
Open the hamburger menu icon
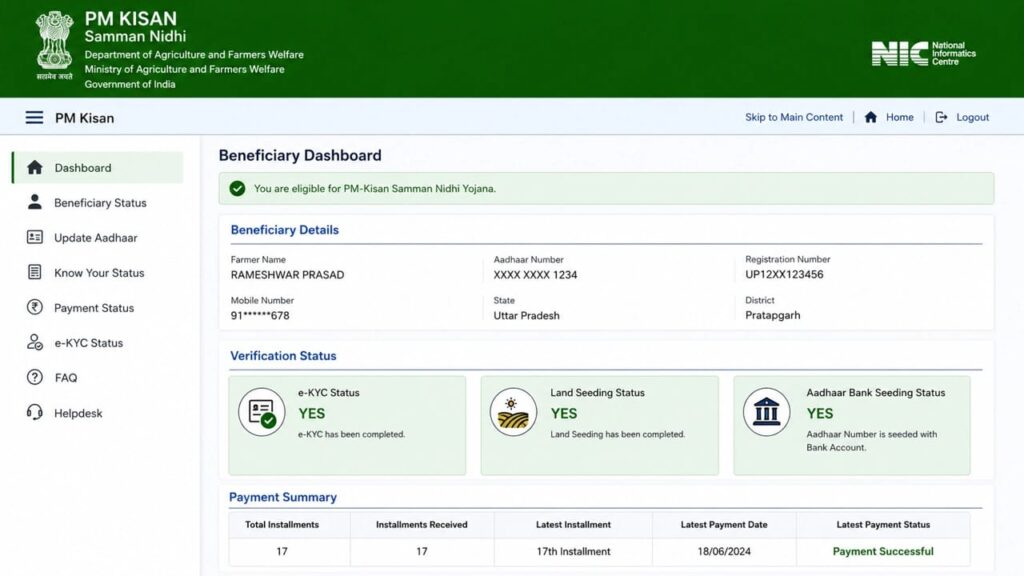pos(34,118)
